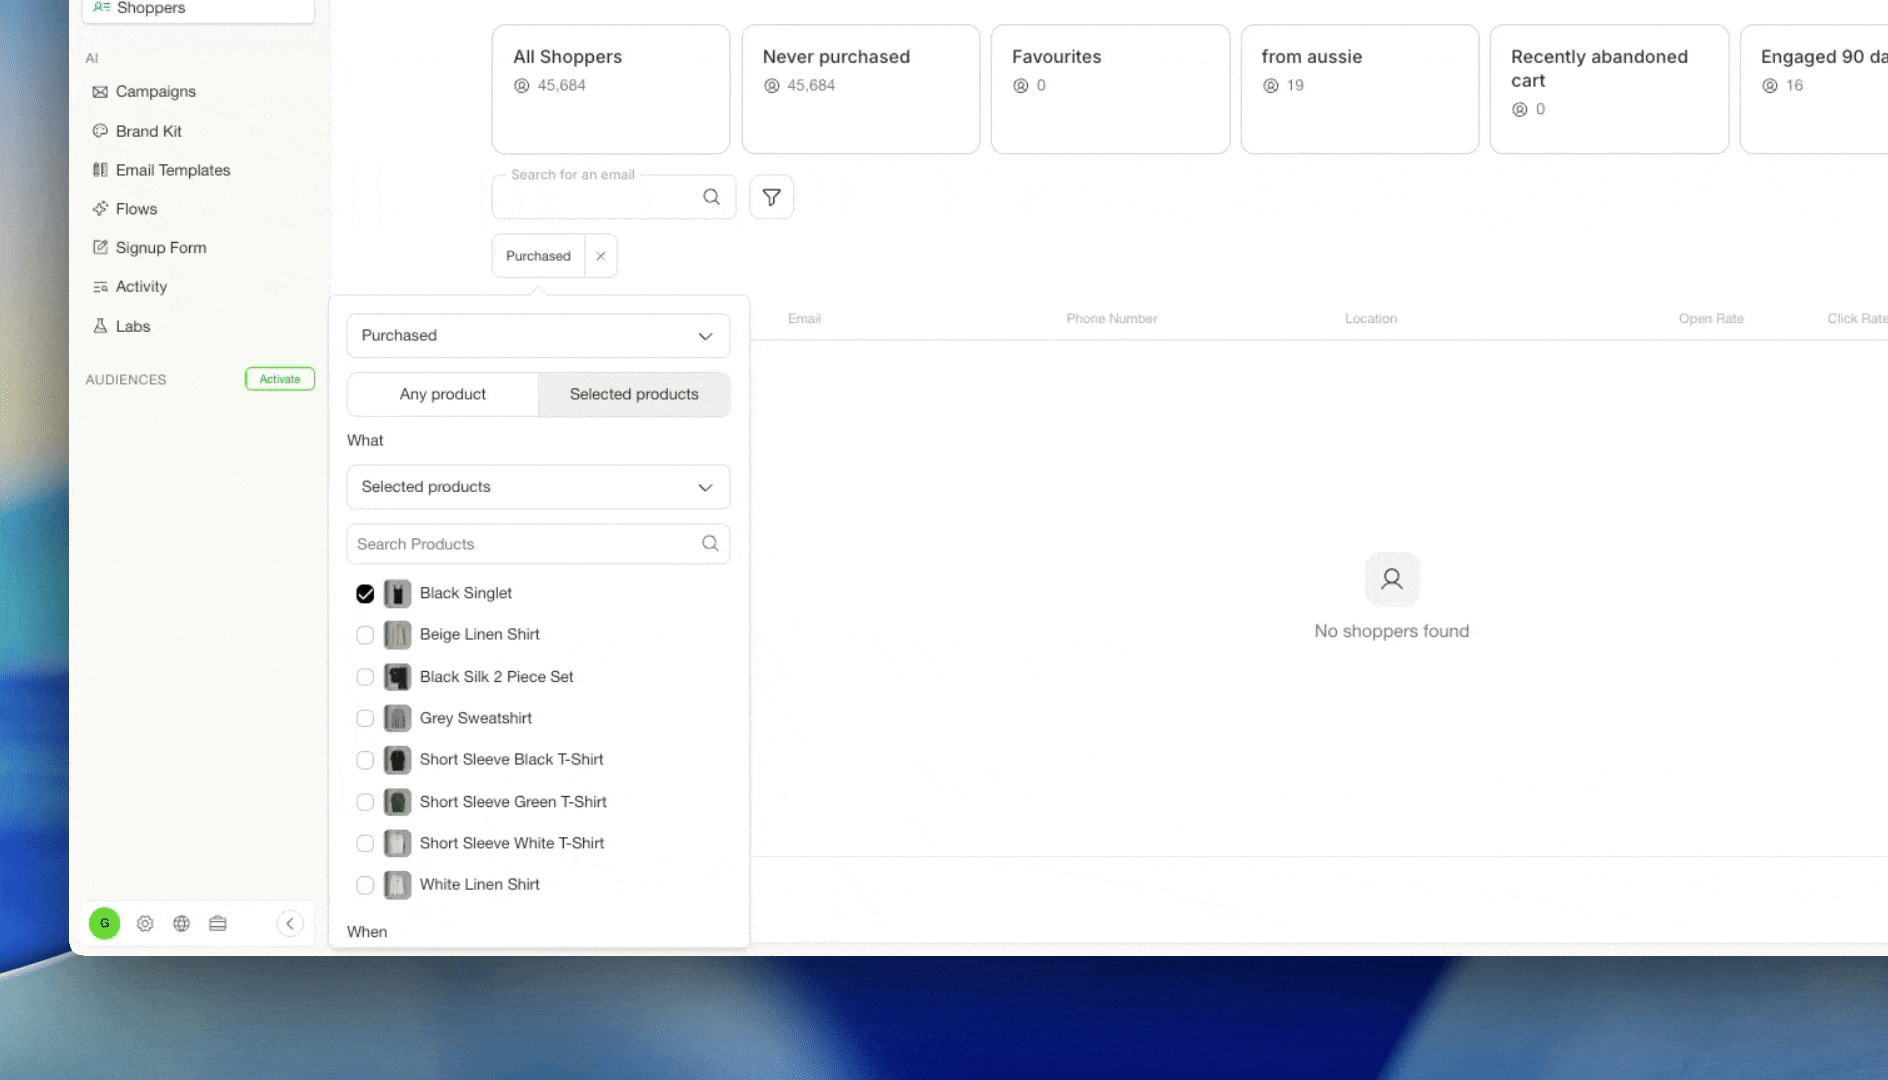Open the Flows section
This screenshot has height=1080, width=1888.
(125, 209)
